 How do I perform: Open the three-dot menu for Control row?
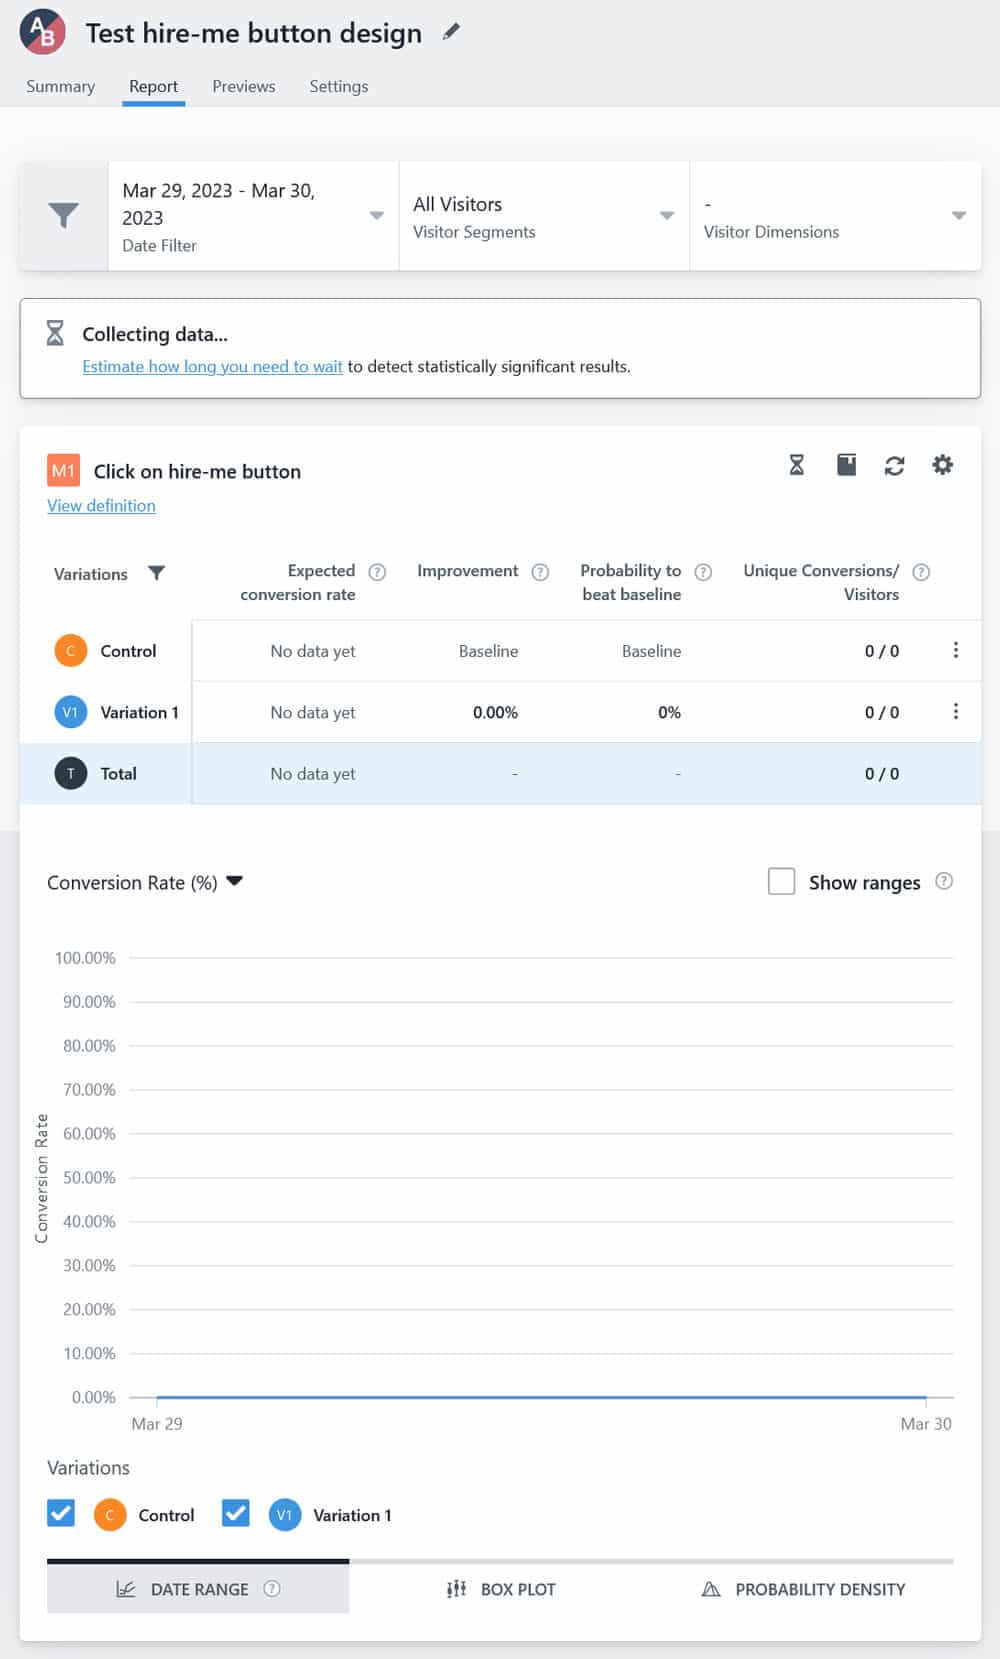955,650
